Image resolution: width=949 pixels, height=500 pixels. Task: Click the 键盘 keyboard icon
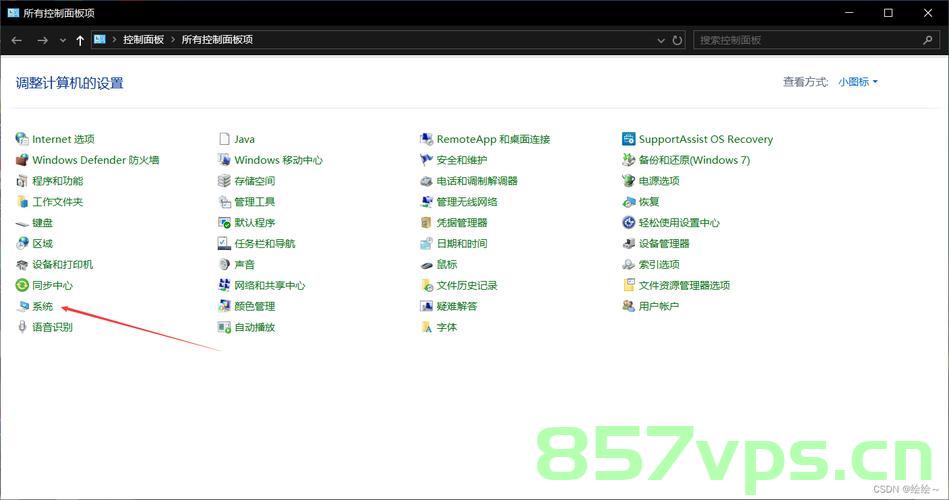(22, 223)
